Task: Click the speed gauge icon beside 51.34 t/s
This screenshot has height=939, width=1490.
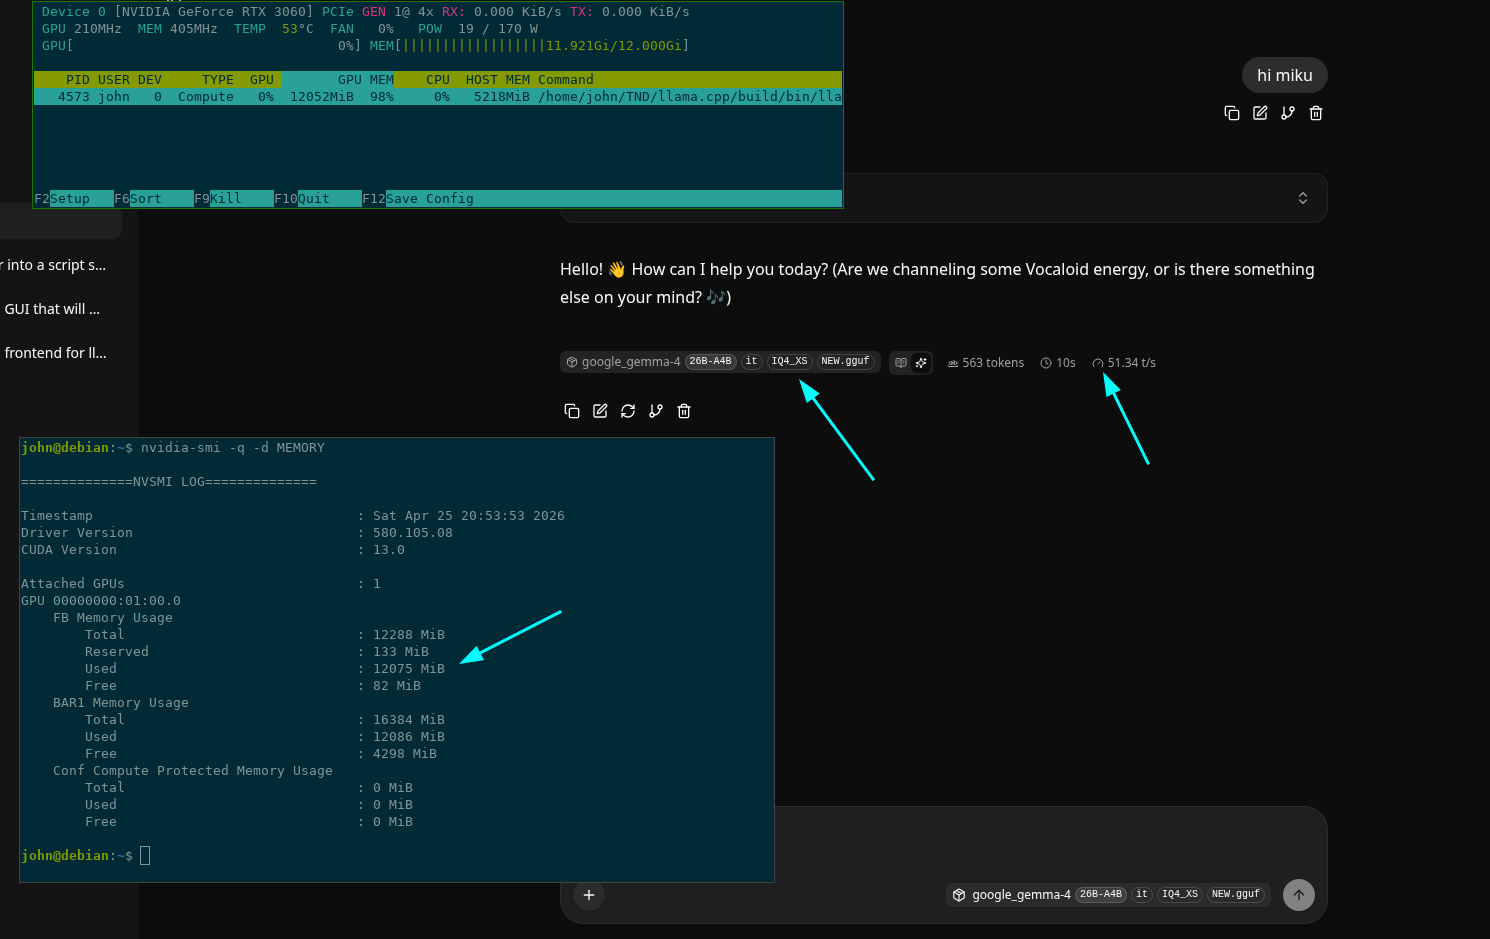Action: 1098,363
